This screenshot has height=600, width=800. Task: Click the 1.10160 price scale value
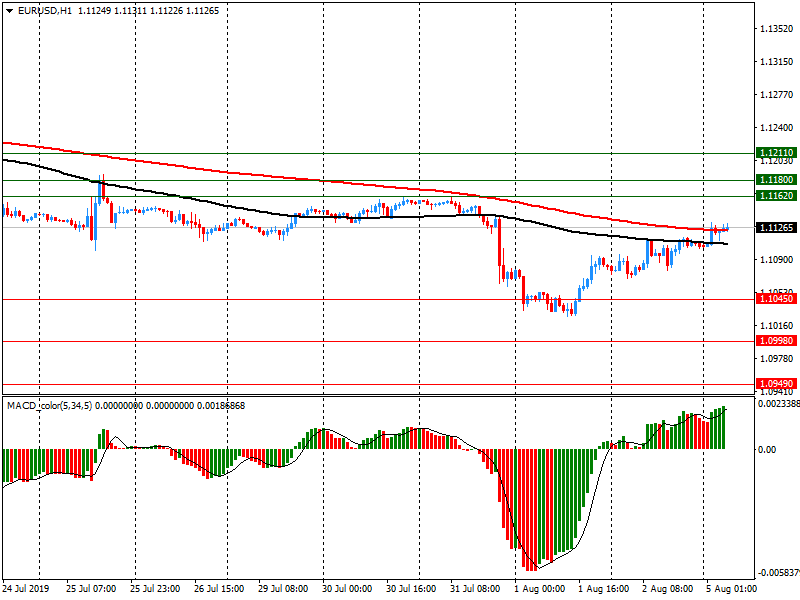(777, 326)
